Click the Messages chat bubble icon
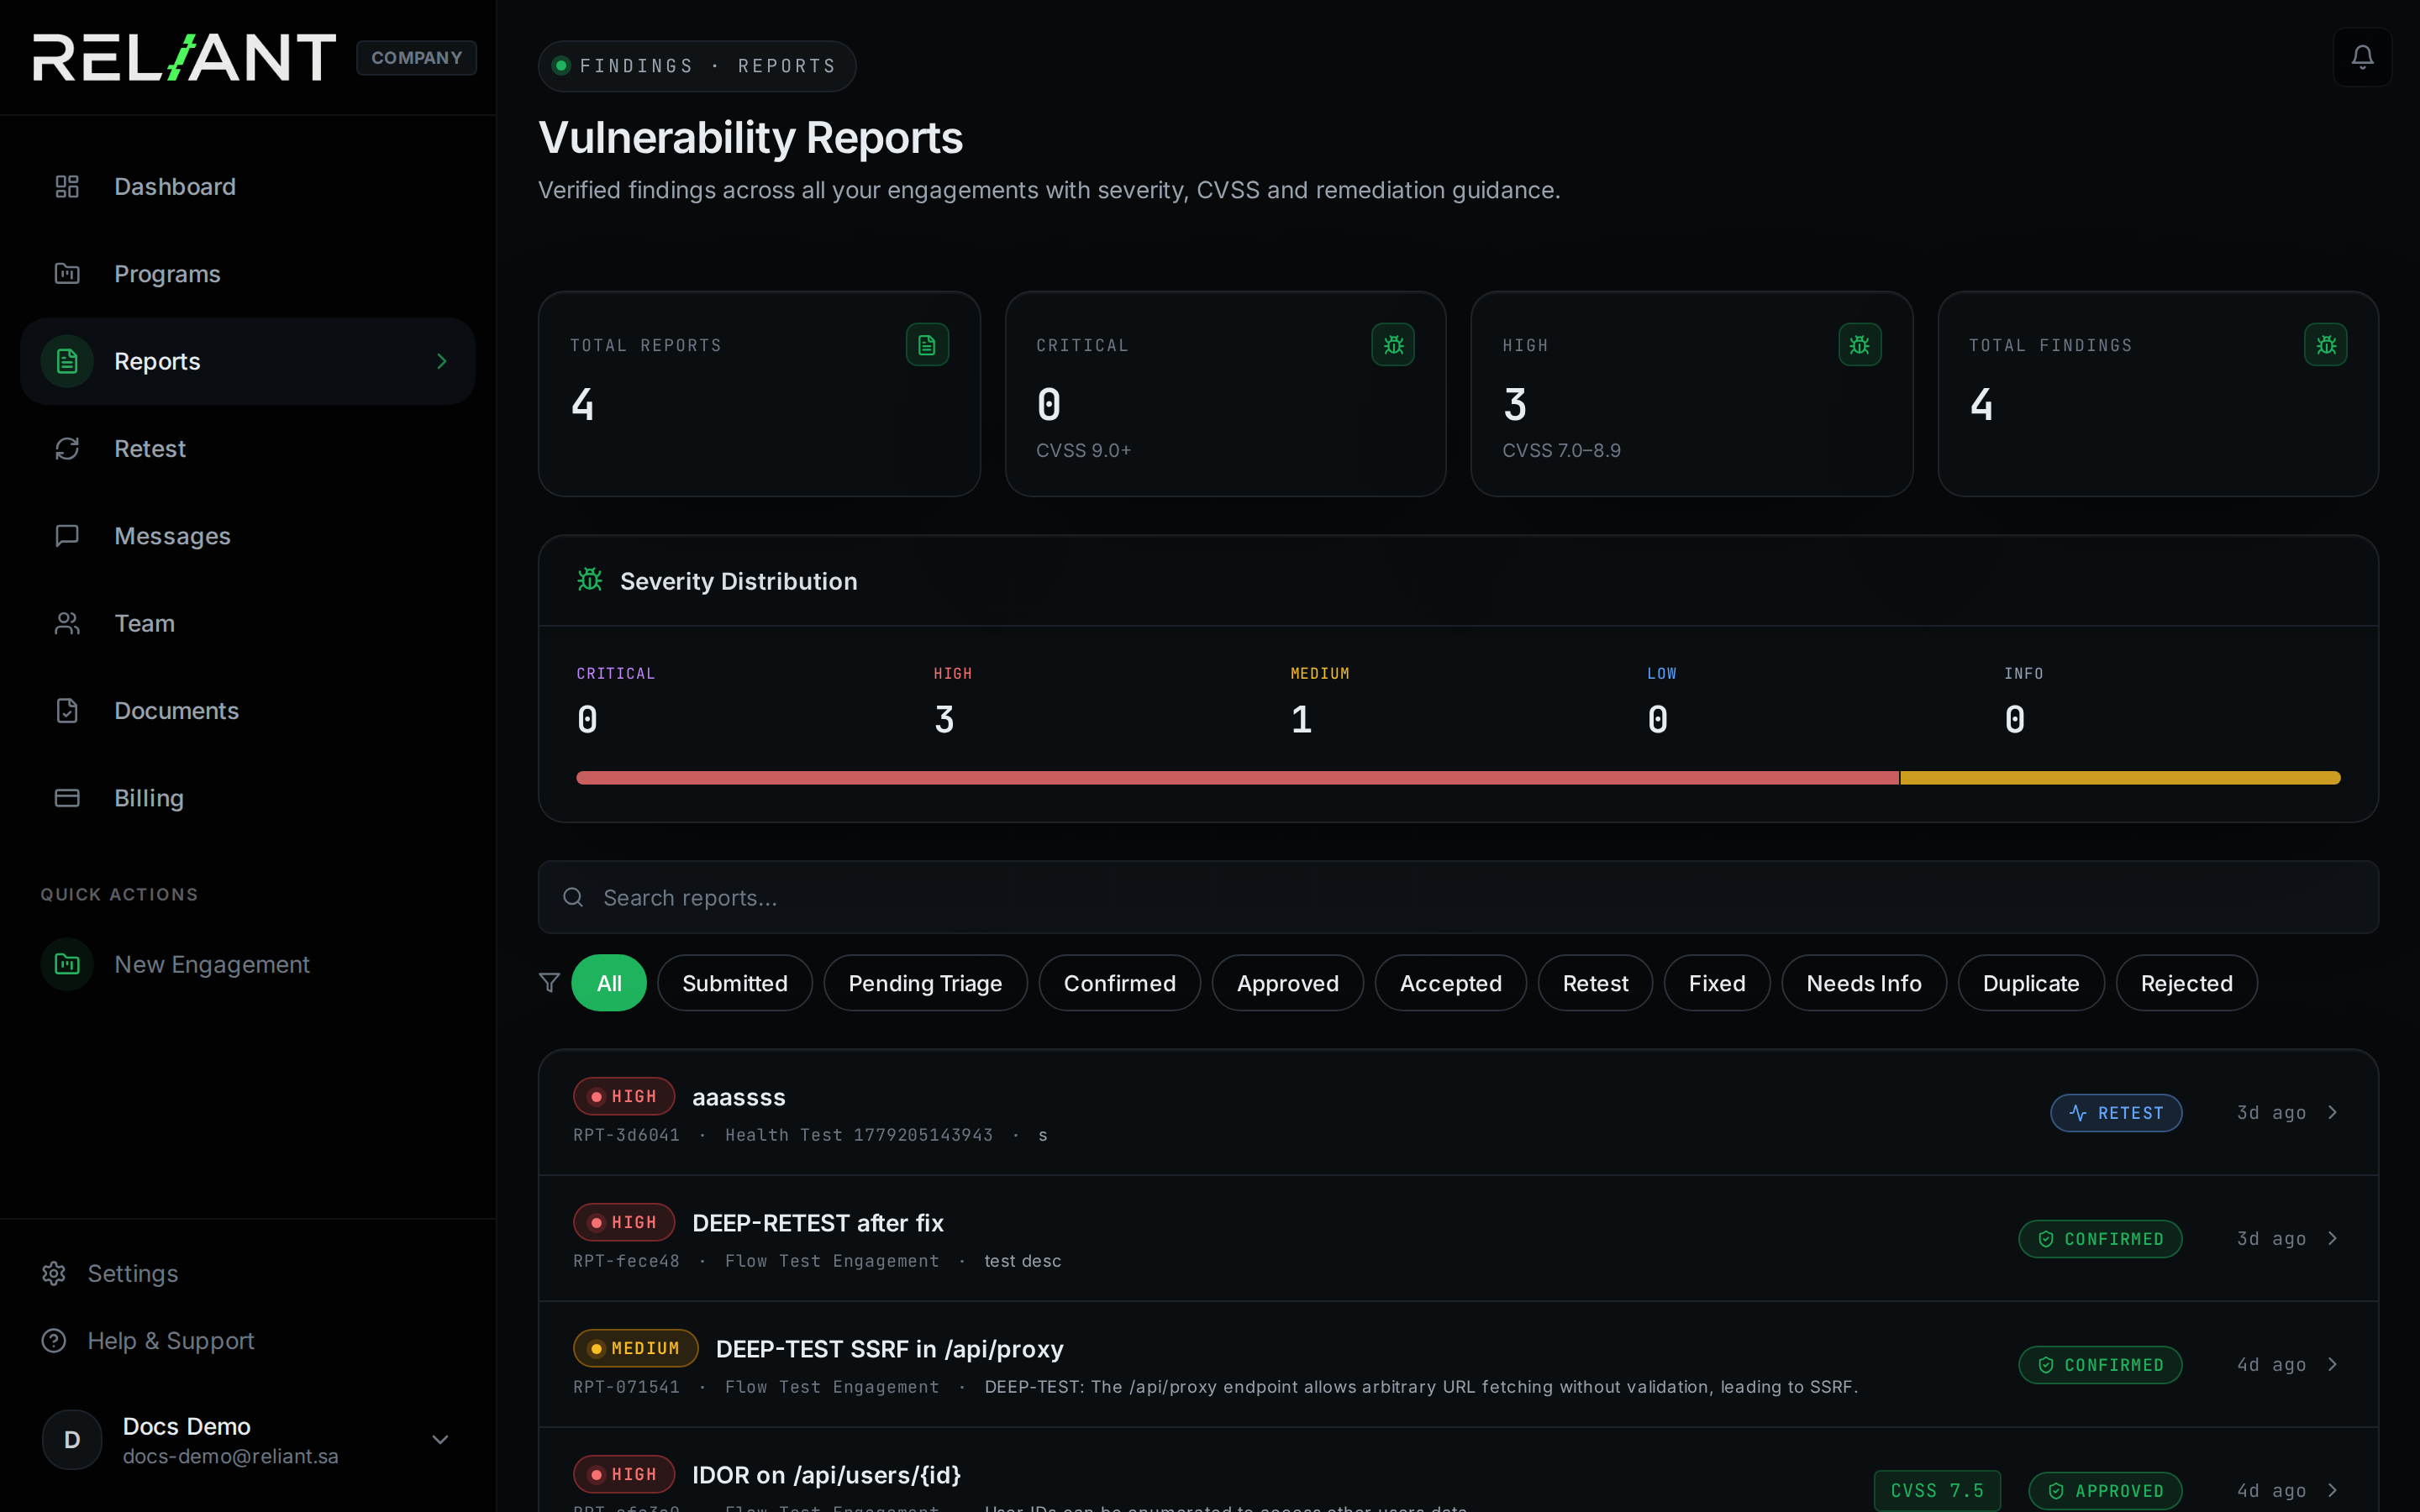Image resolution: width=2420 pixels, height=1512 pixels. click(67, 536)
